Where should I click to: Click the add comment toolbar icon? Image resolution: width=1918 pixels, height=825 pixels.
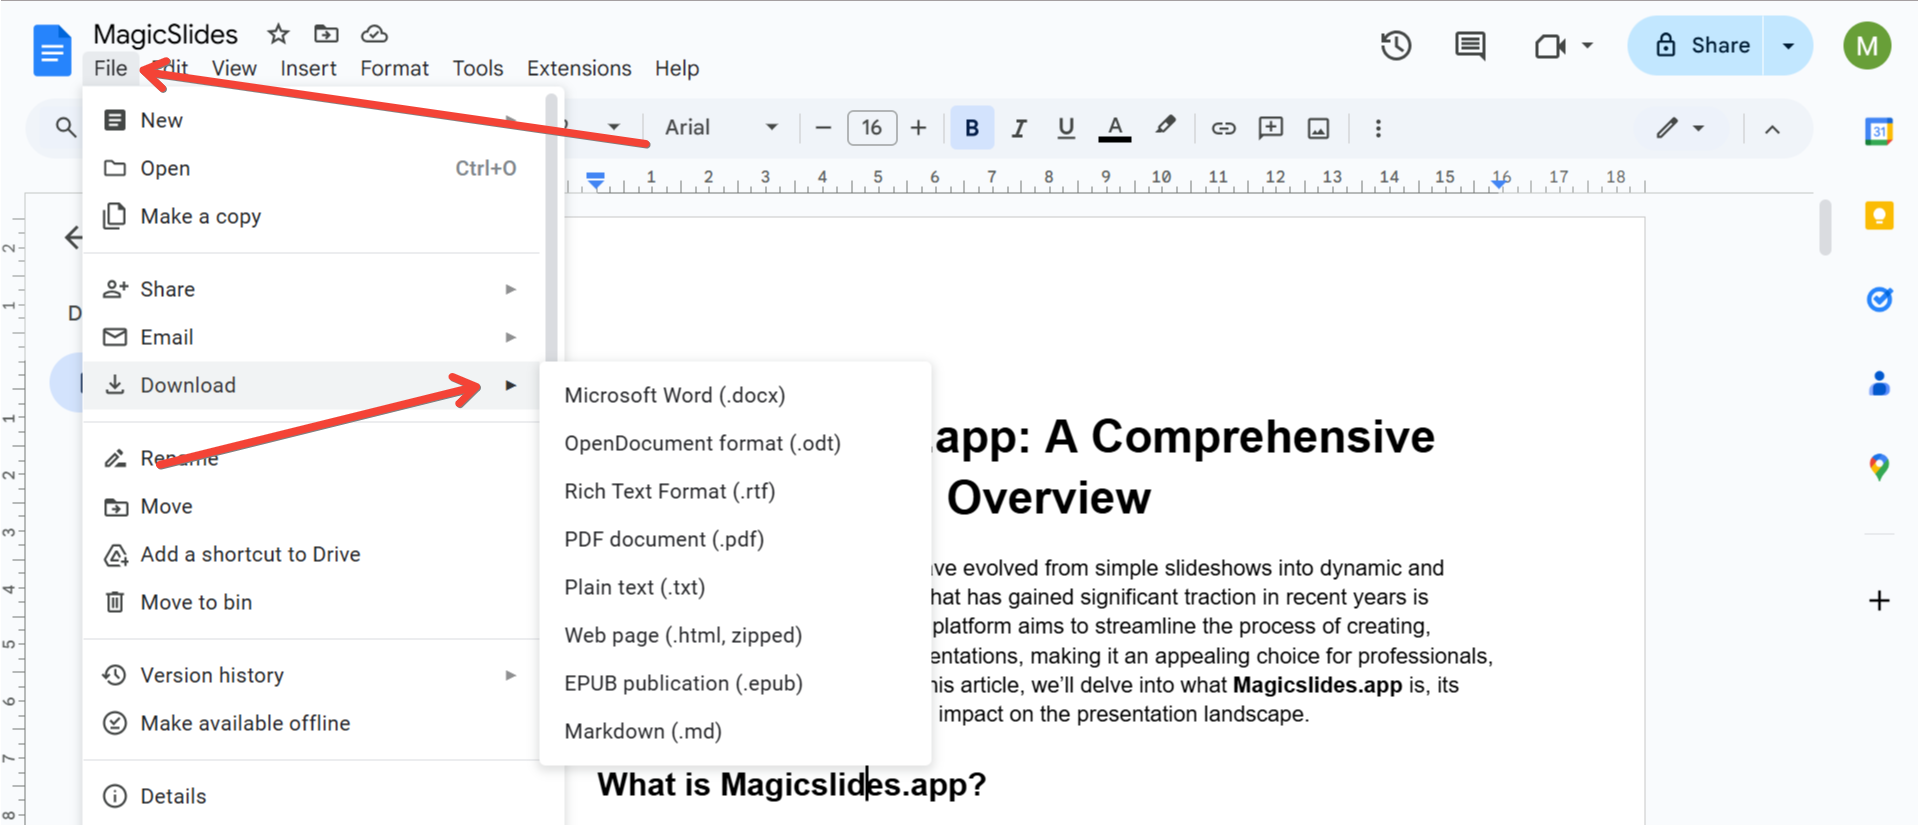pos(1270,128)
